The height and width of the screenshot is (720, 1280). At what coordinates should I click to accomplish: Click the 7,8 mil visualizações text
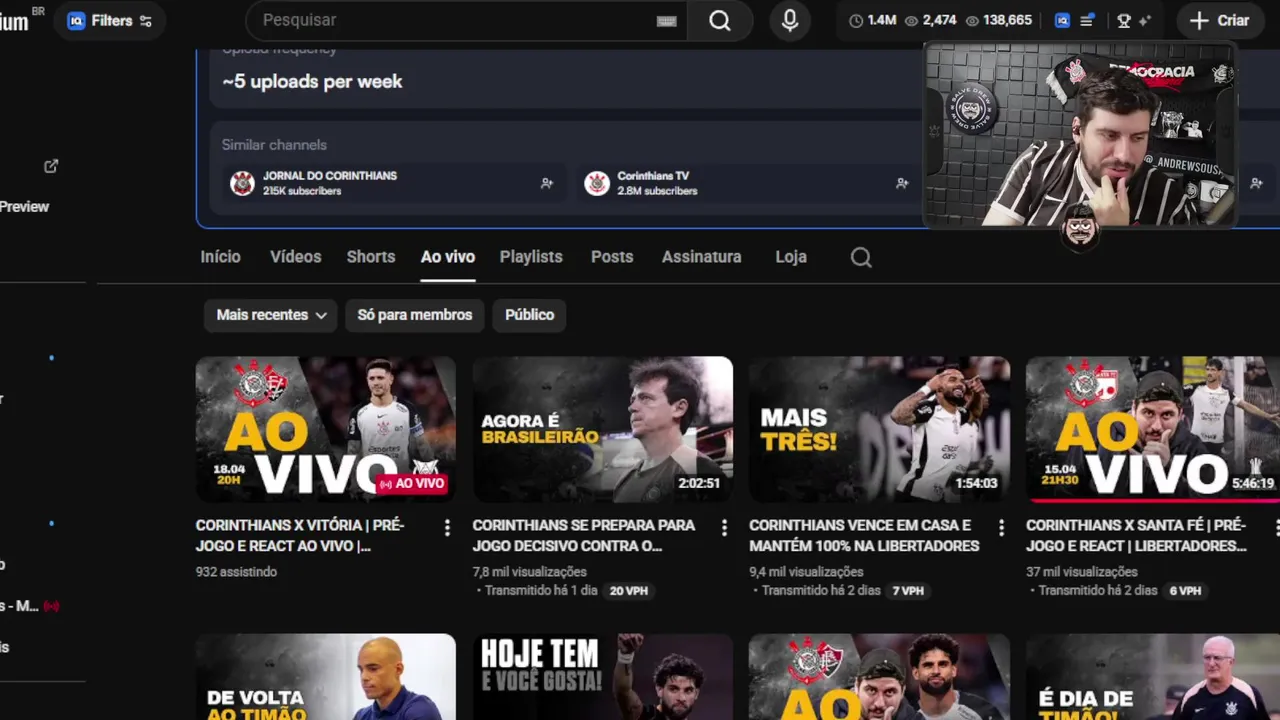(529, 572)
